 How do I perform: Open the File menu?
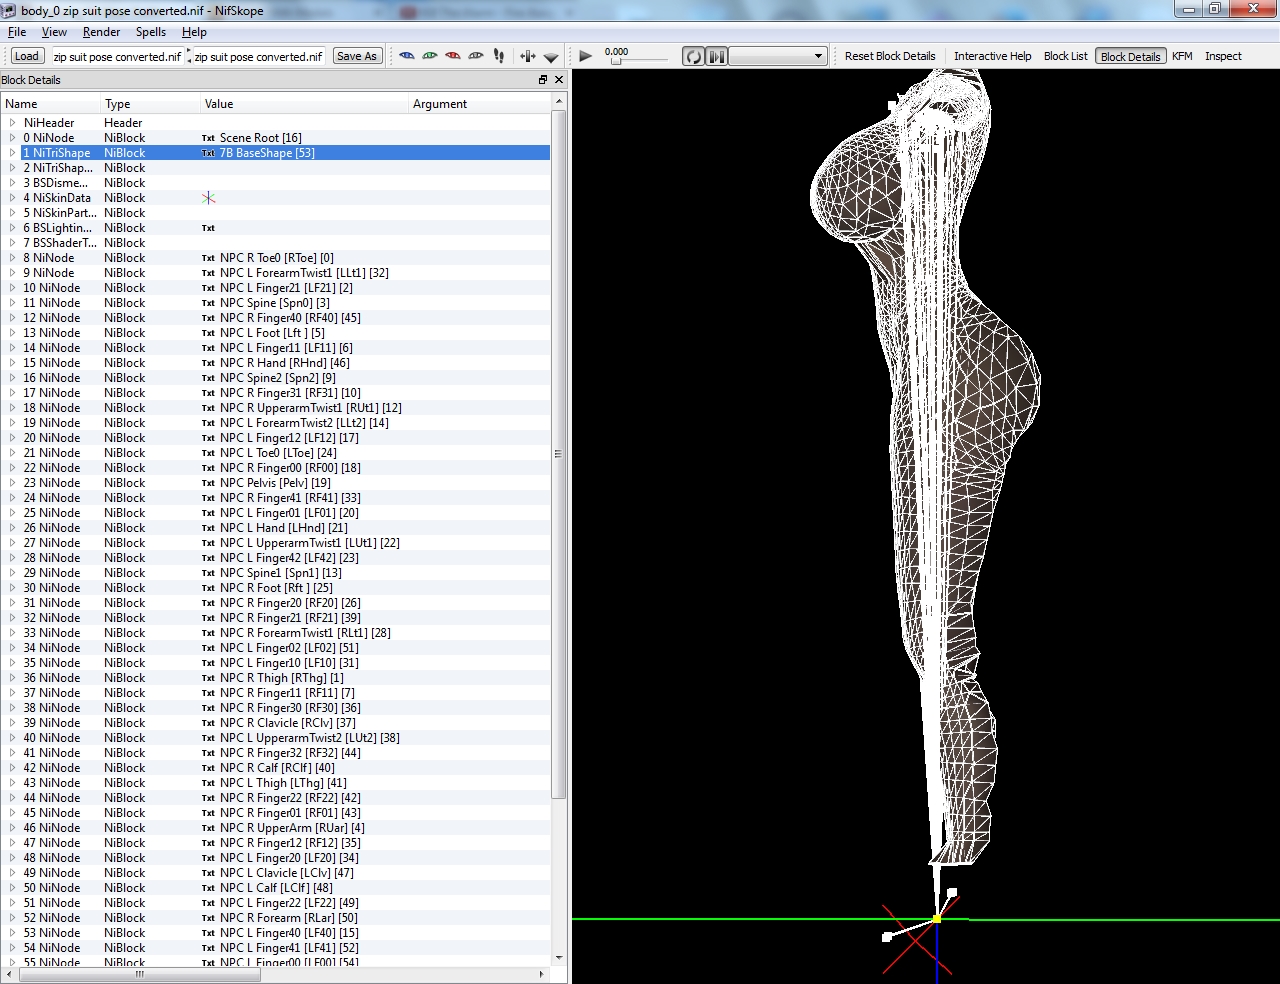tap(17, 32)
